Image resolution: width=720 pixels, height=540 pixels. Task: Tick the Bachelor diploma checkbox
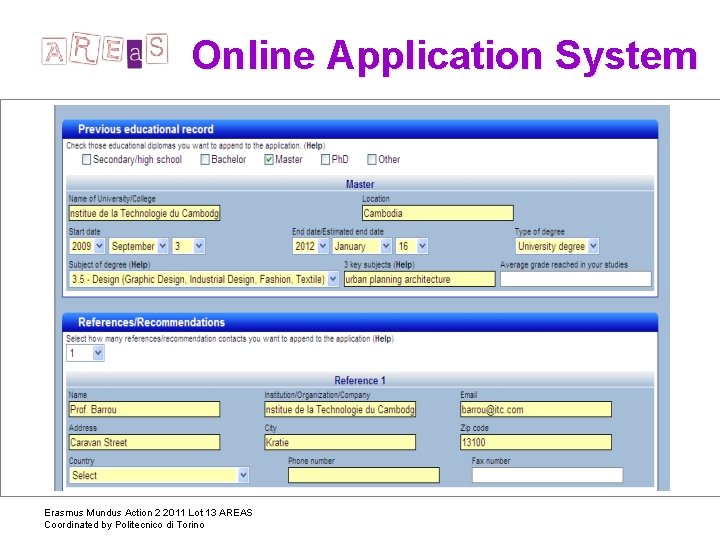click(x=205, y=159)
